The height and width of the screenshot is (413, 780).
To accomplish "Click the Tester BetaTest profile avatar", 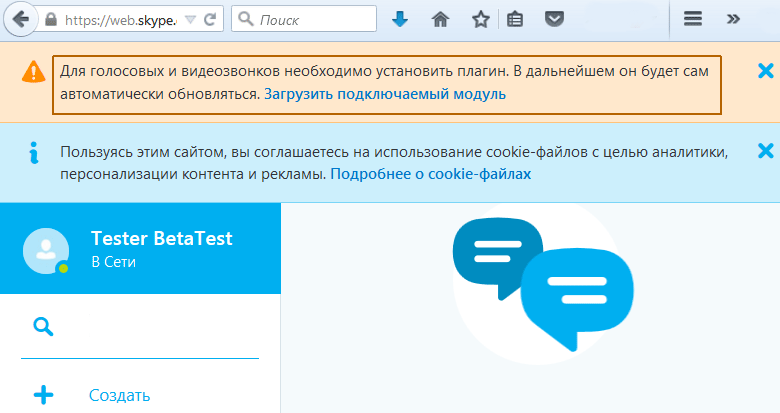I will click(x=45, y=250).
